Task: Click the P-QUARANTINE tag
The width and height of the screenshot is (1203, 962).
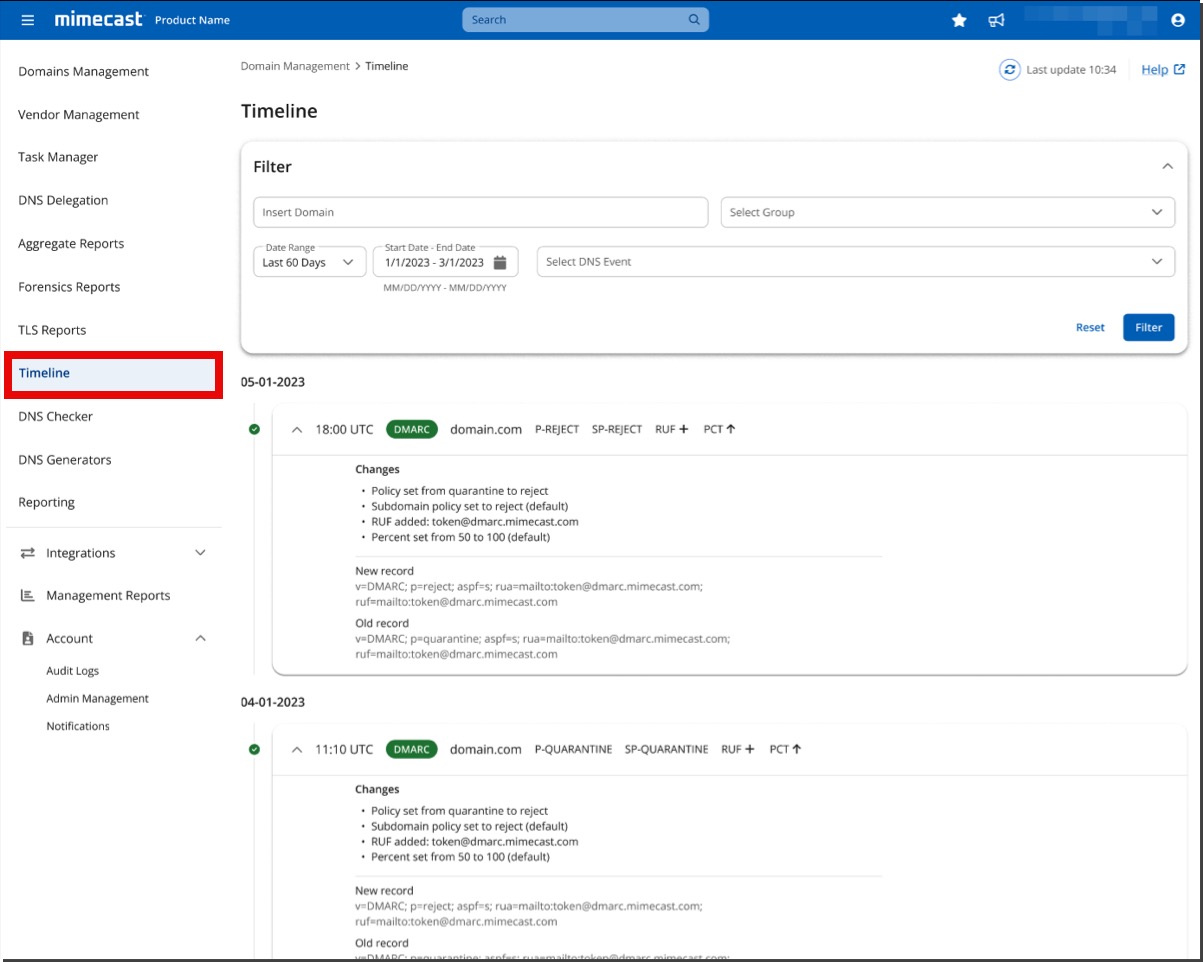Action: click(x=573, y=749)
